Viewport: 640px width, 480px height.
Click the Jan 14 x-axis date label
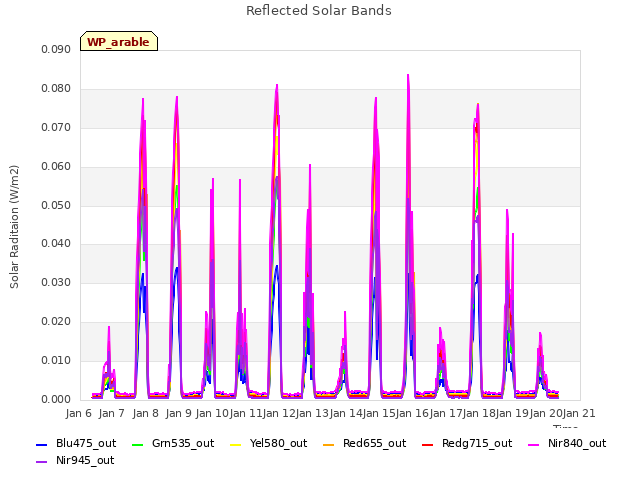point(346,413)
